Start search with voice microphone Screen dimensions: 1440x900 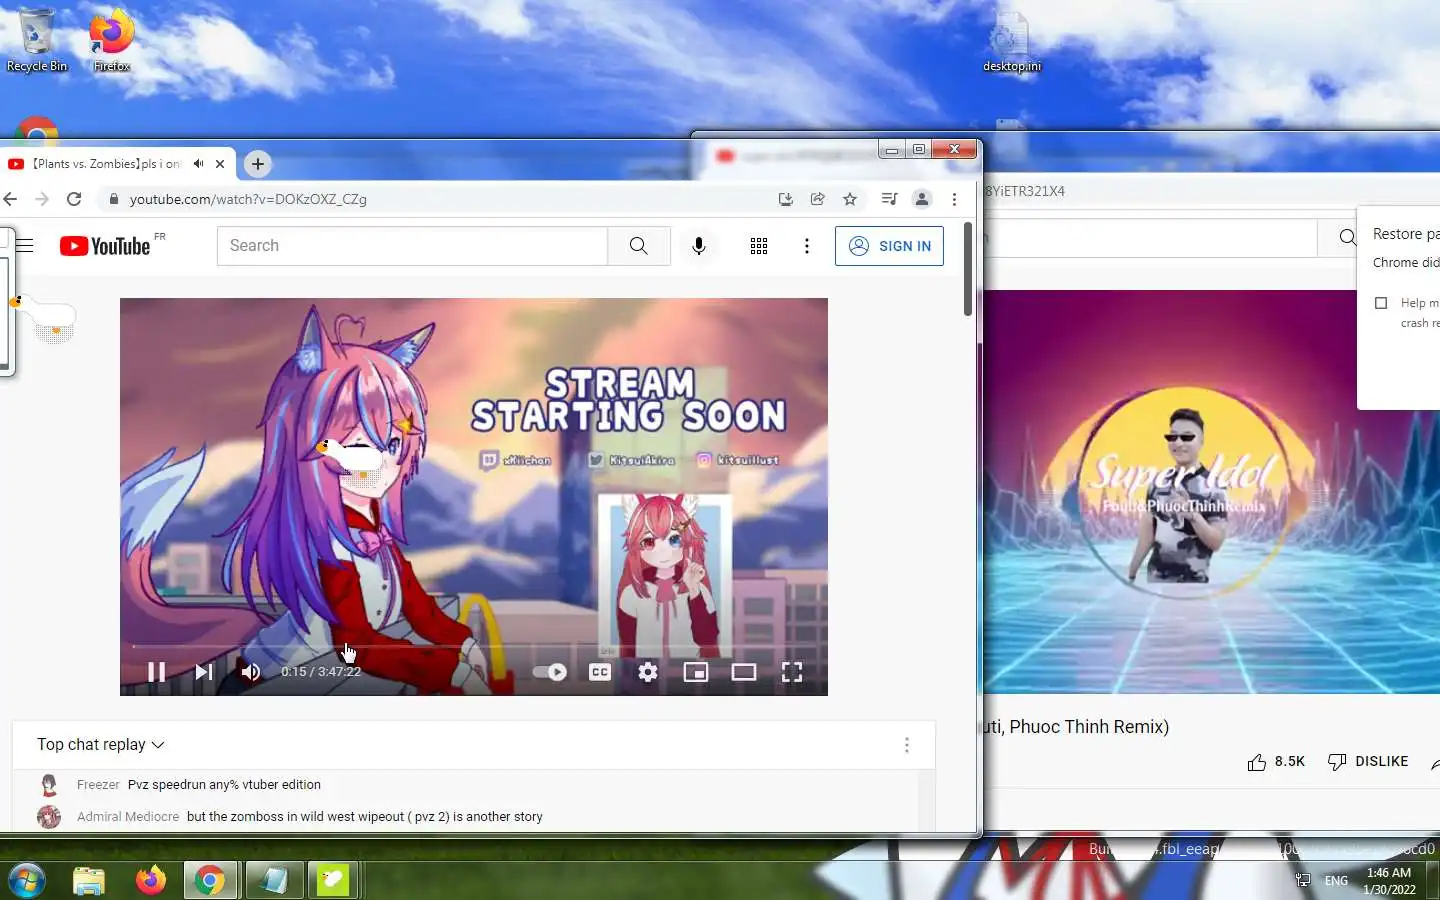[x=699, y=246]
